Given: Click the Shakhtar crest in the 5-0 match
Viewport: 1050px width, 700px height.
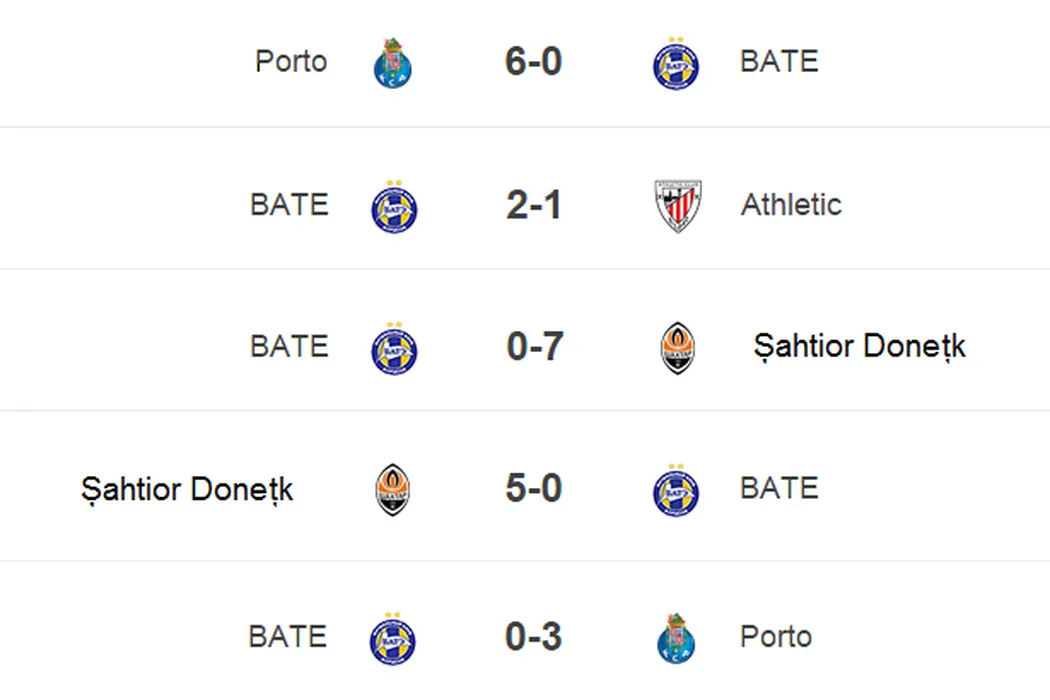Looking at the screenshot, I should [393, 490].
